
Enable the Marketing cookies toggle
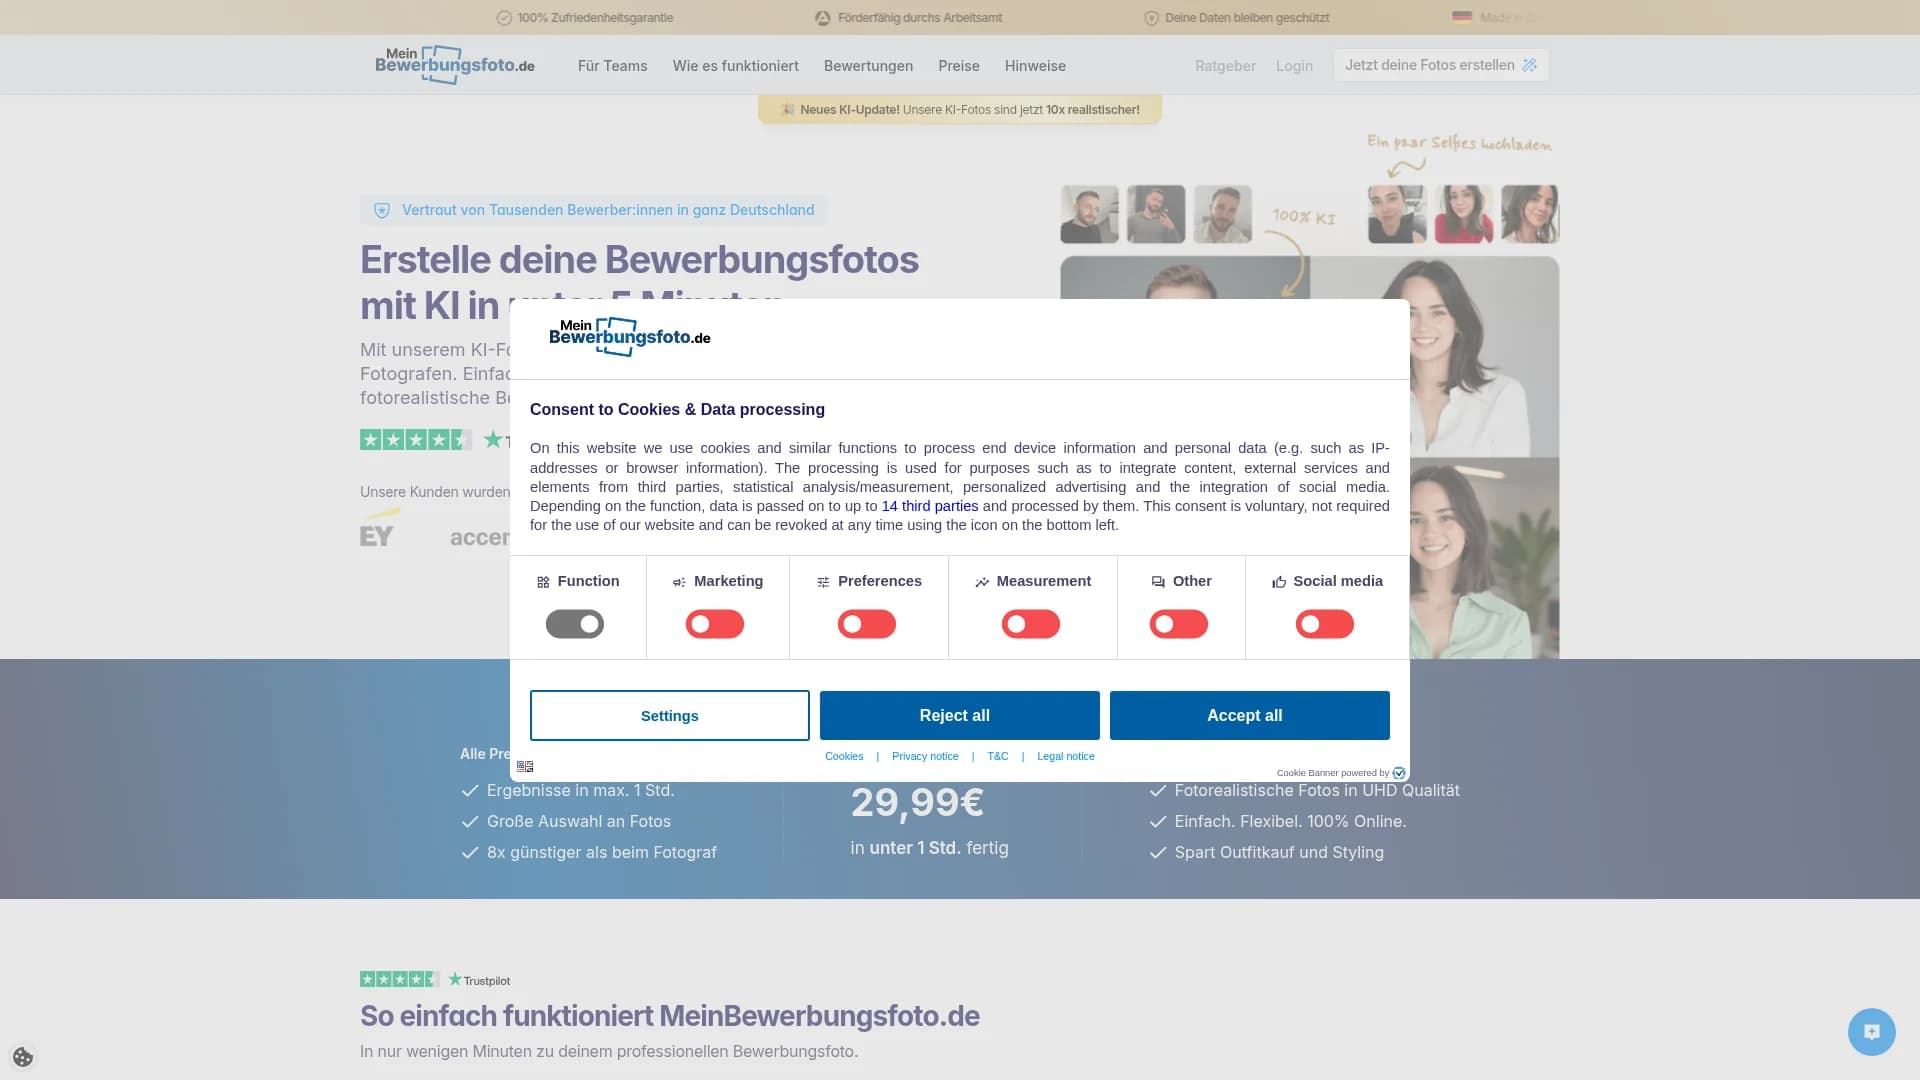[x=715, y=625]
